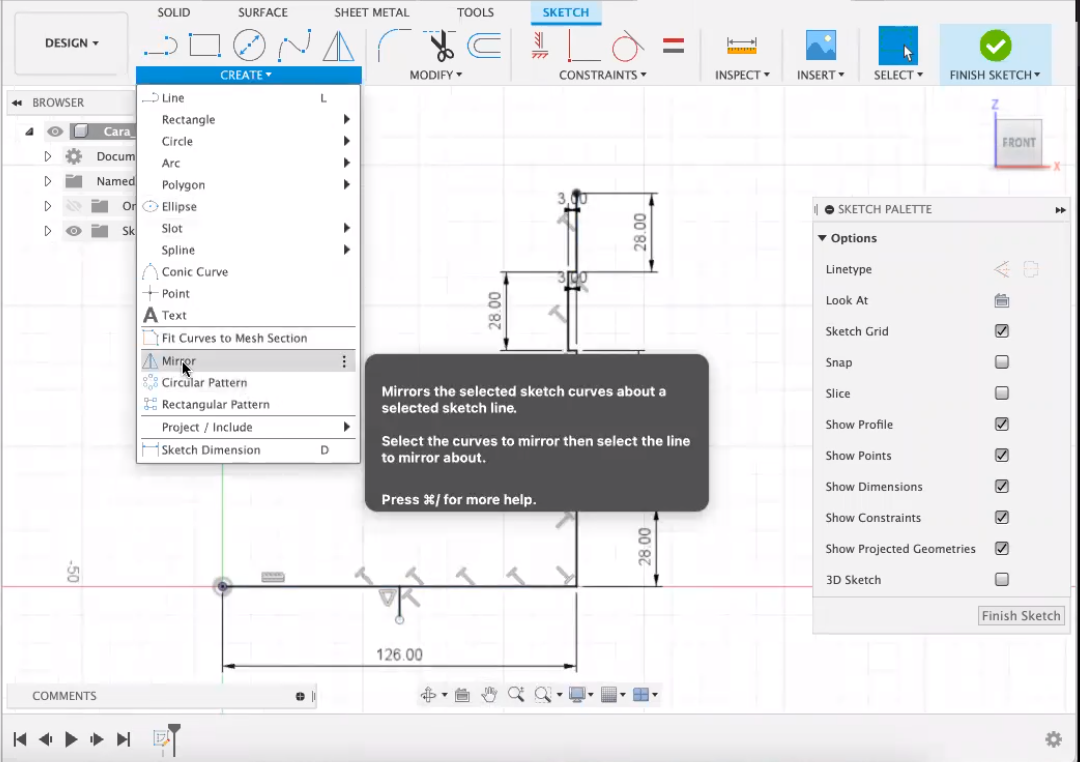
Task: Open the INSERT dropdown menu
Action: 820,75
